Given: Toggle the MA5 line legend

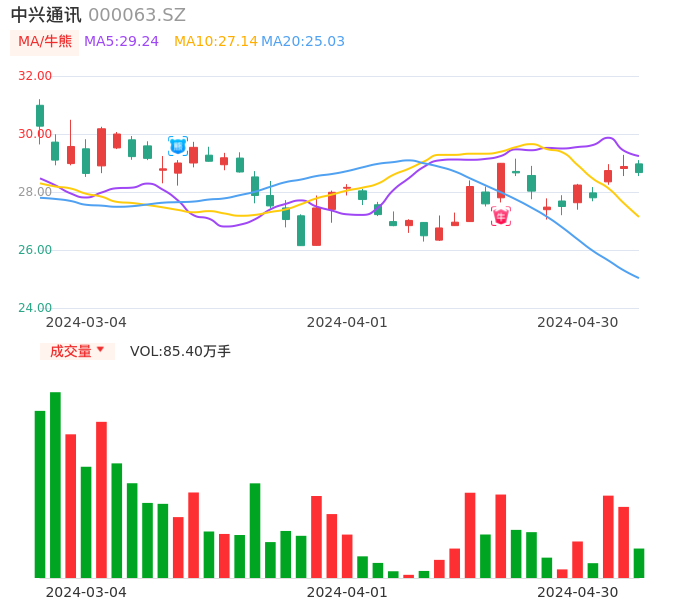Looking at the screenshot, I should point(121,42).
